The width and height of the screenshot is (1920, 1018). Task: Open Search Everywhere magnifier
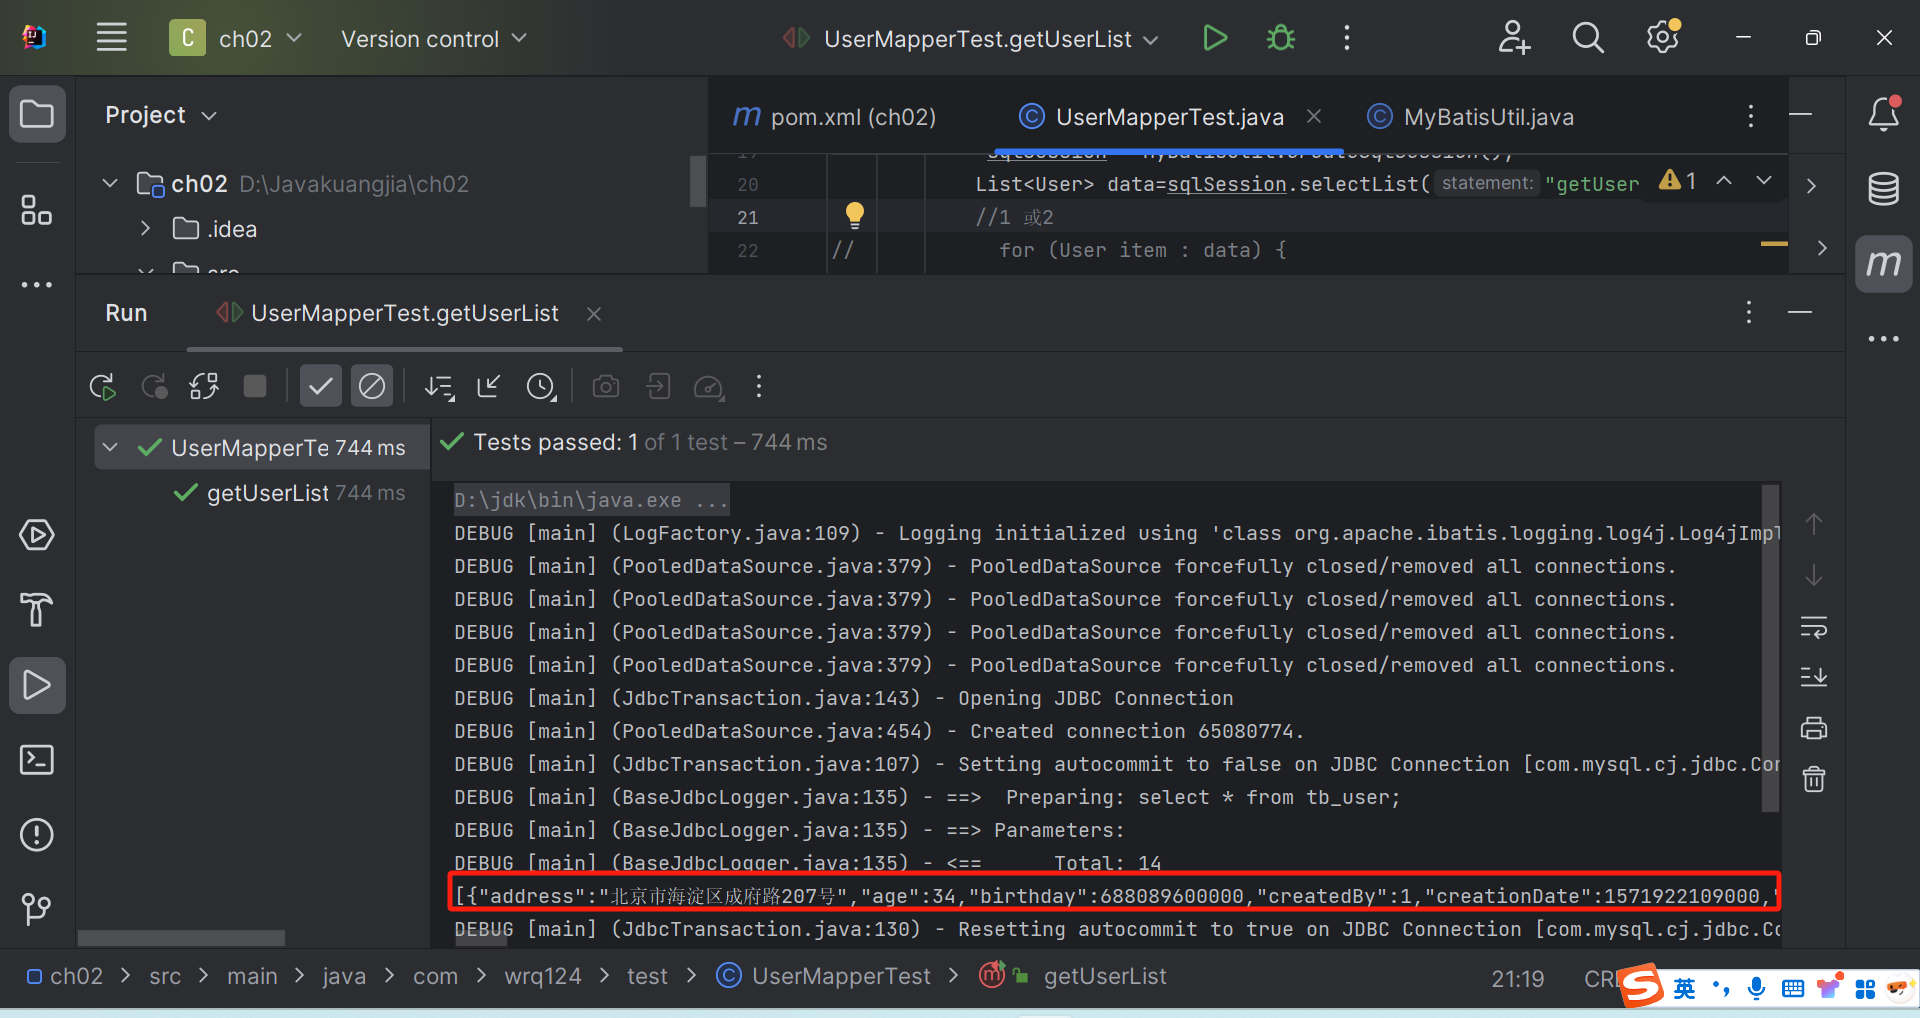(x=1588, y=38)
